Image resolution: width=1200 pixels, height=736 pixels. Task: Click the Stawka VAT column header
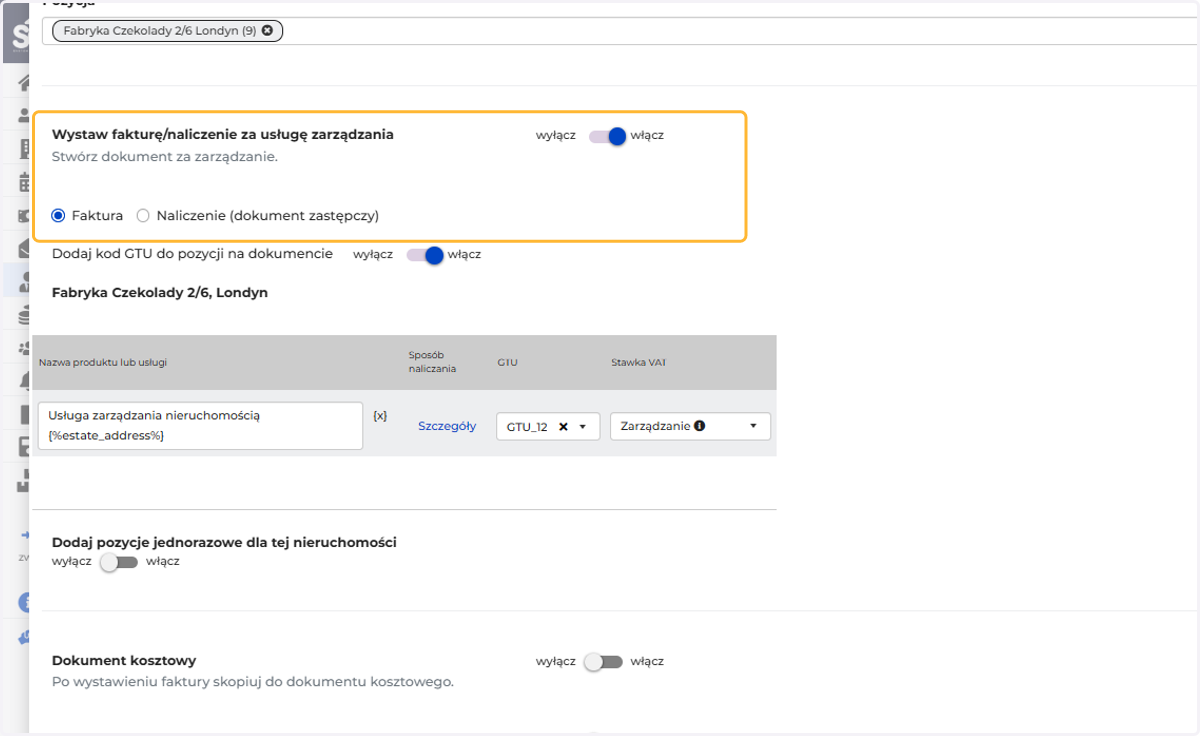pyautogui.click(x=639, y=362)
